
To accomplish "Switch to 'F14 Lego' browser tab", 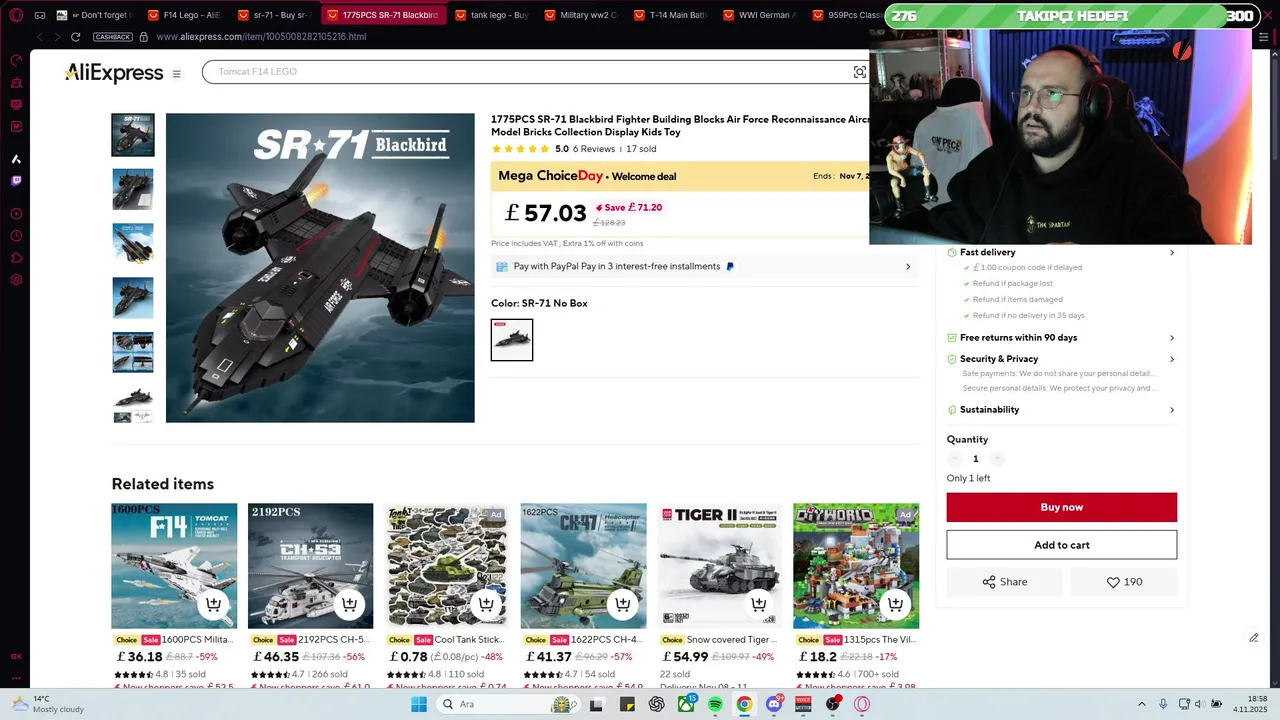I will click(x=184, y=15).
